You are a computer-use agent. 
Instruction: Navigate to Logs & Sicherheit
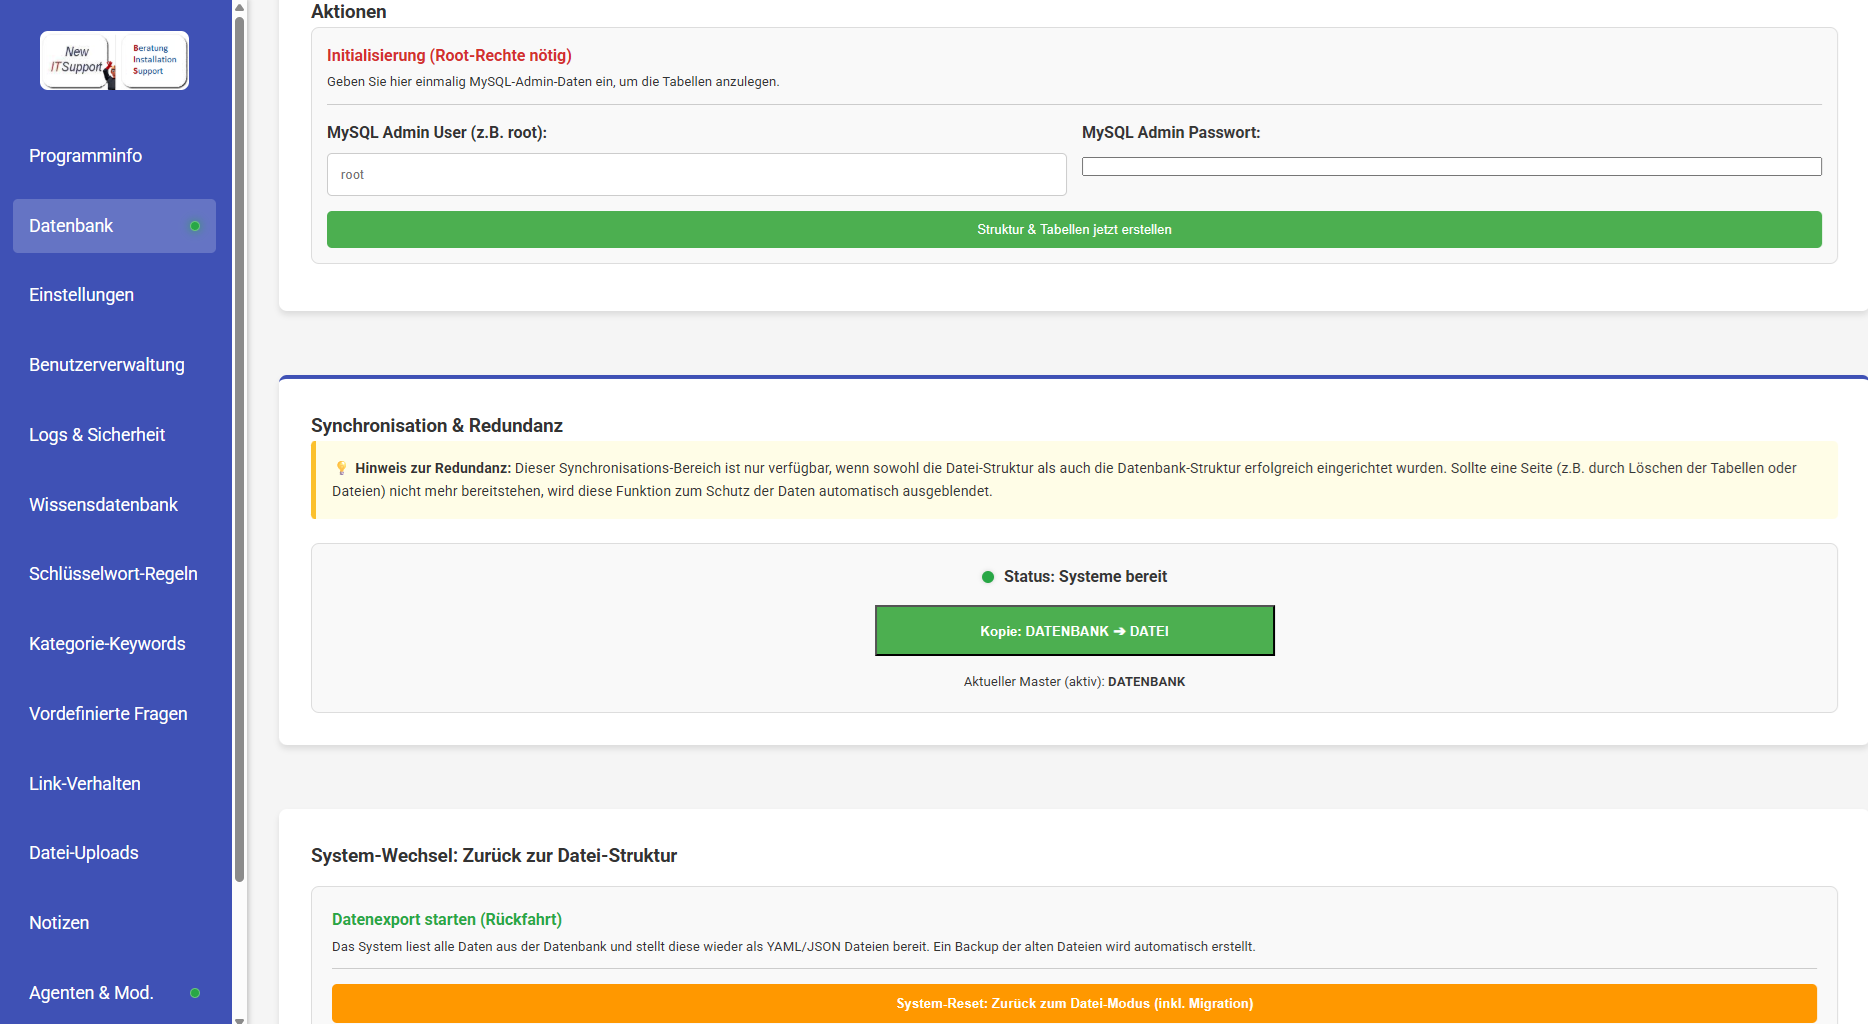point(96,435)
